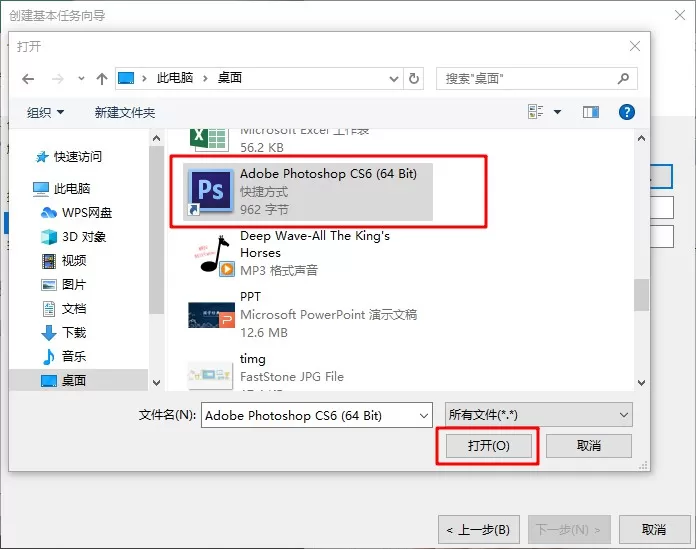Click the file list scrollbar thumb
The height and width of the screenshot is (549, 696).
coord(641,295)
